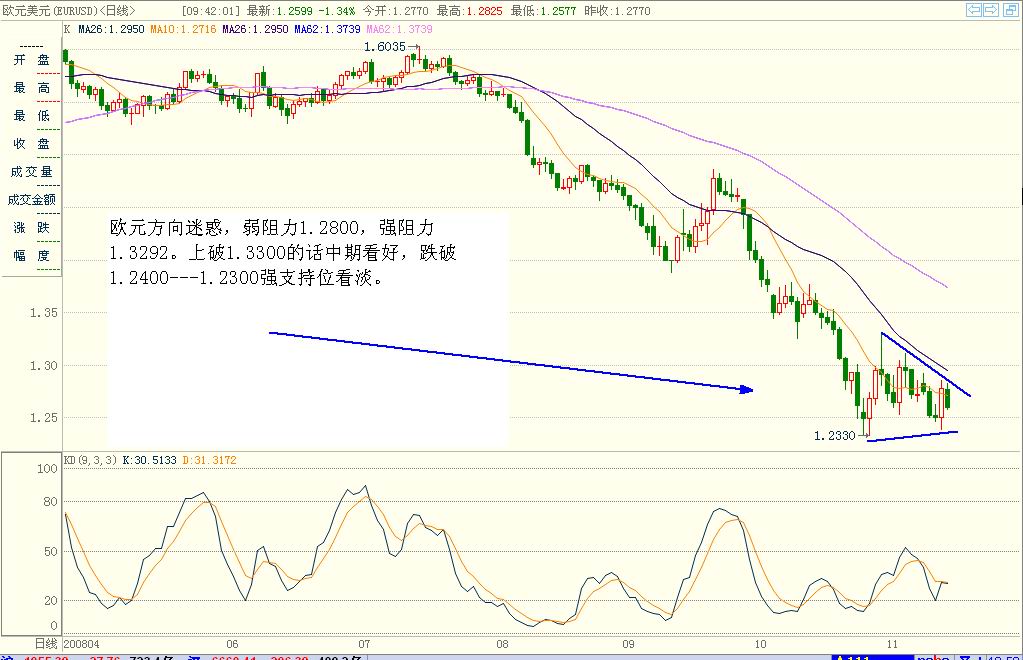Select 涨跌 in the left info panel
Viewport: 1023px width, 660px height.
tap(31, 228)
